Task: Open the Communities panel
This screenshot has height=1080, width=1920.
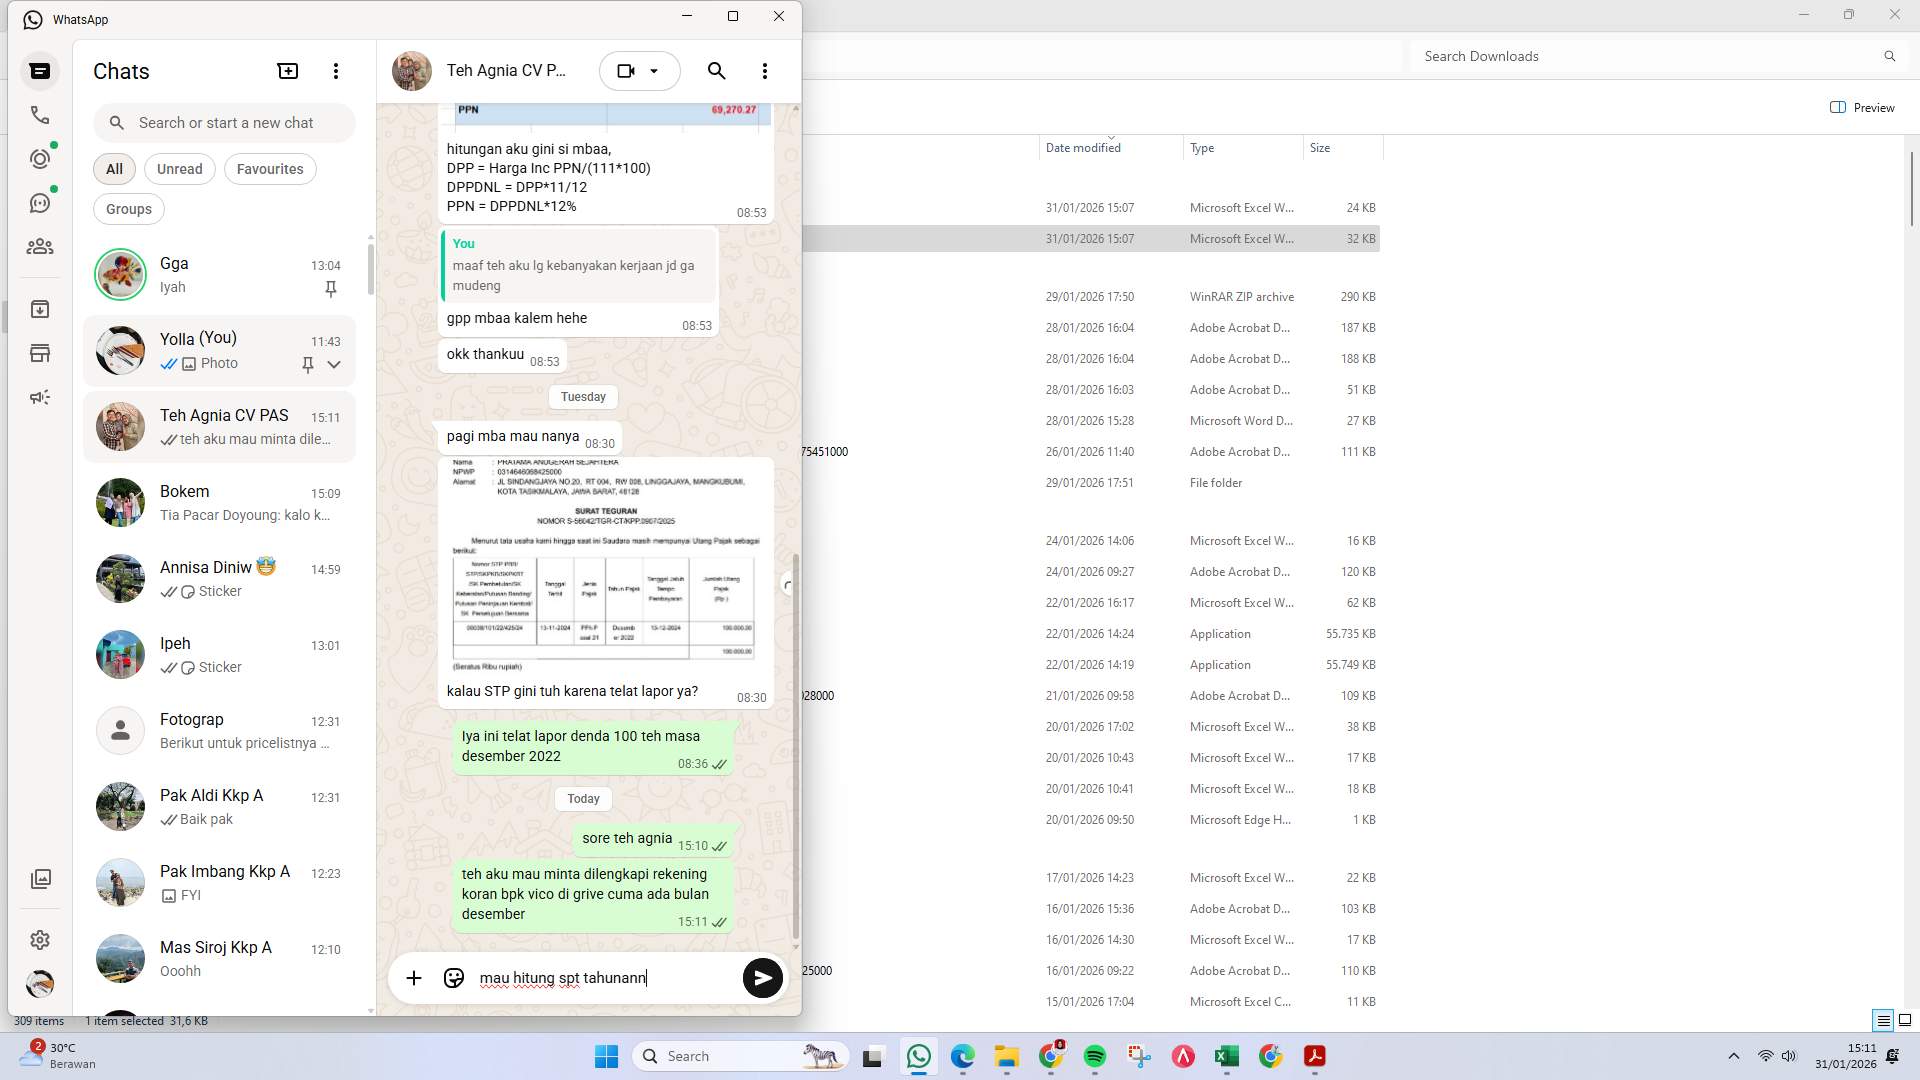Action: tap(40, 247)
